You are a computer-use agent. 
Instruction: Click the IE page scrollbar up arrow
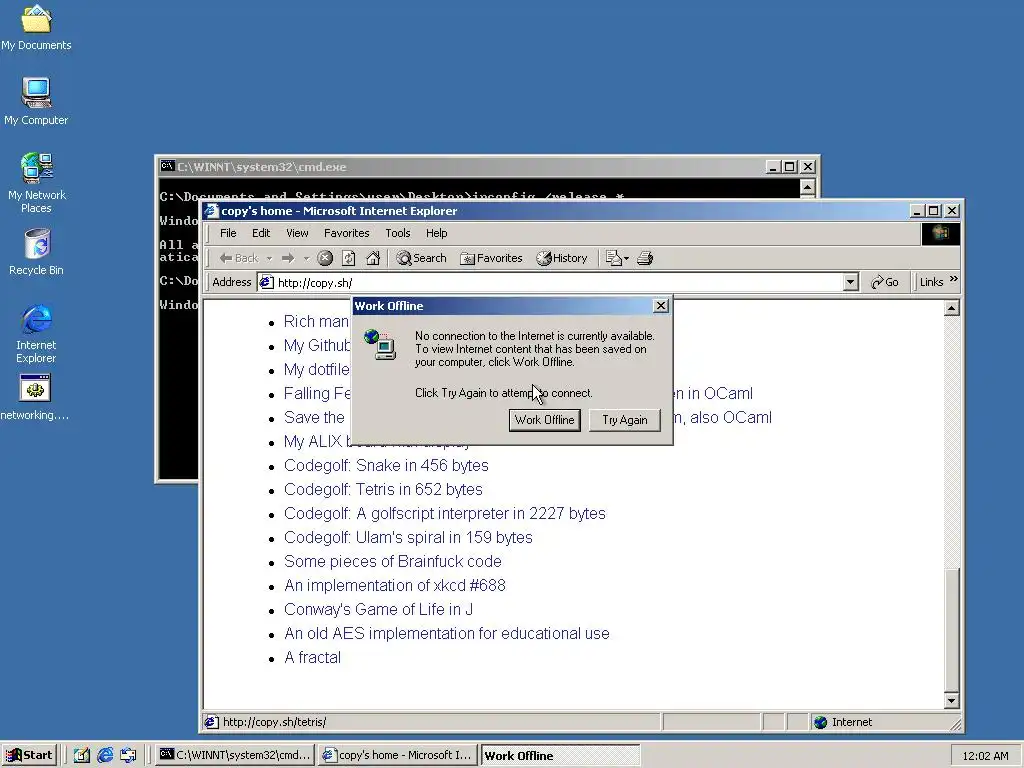(952, 308)
